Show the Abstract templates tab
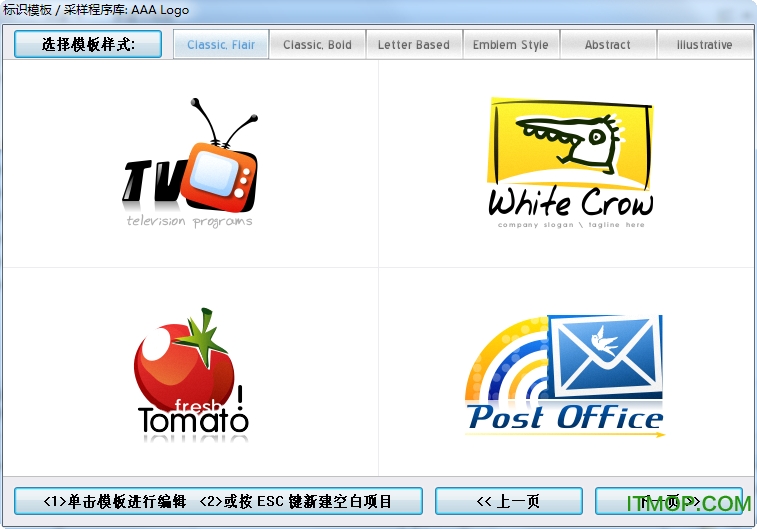The height and width of the screenshot is (529, 757). pyautogui.click(x=607, y=45)
